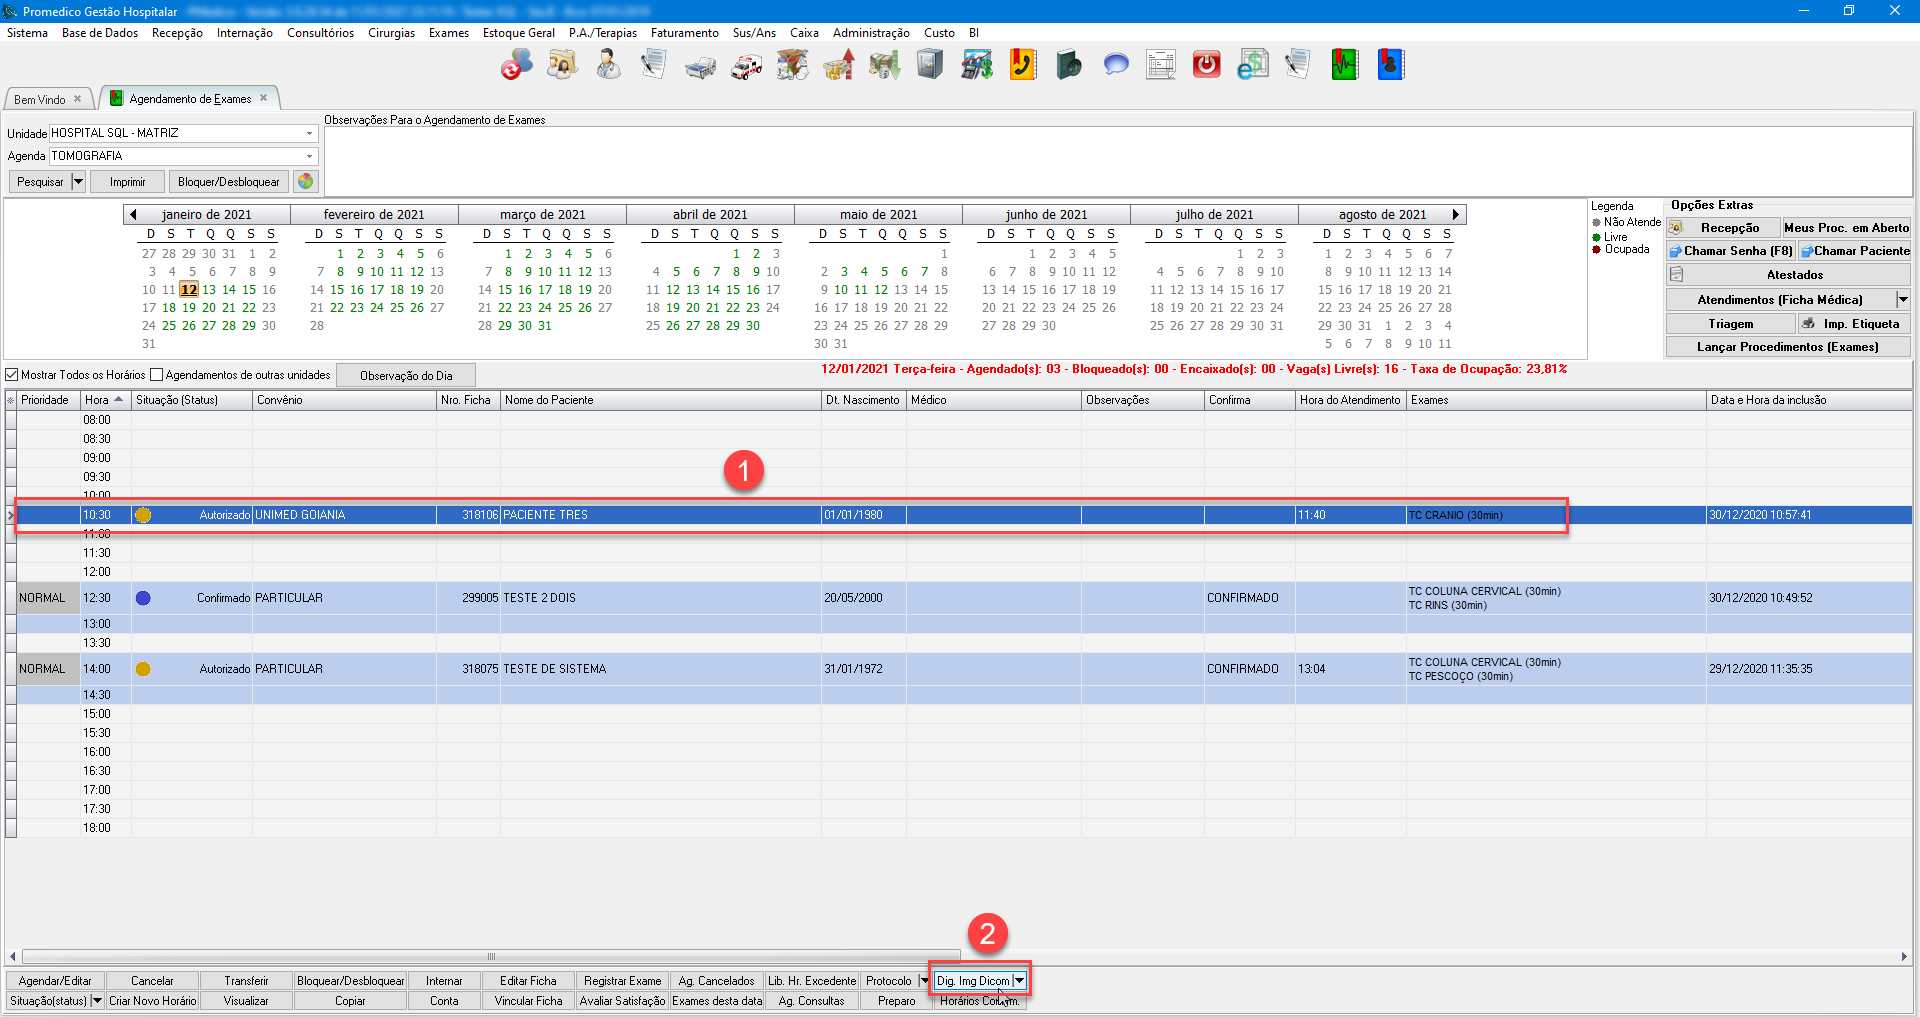Open the safe vault toolbar icon

click(930, 66)
